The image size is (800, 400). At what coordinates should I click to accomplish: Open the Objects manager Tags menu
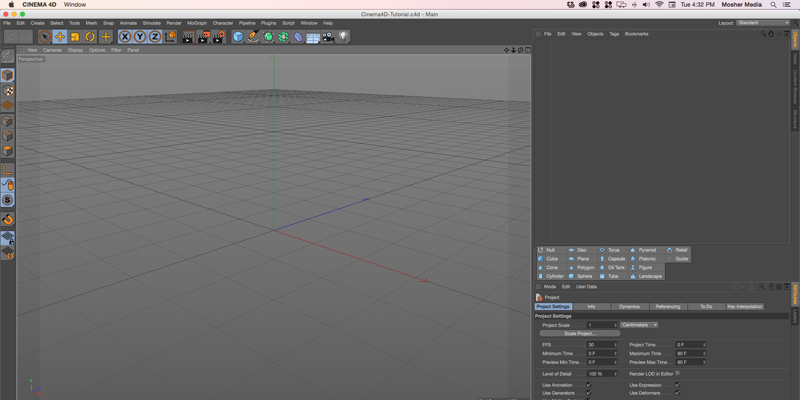coord(614,34)
